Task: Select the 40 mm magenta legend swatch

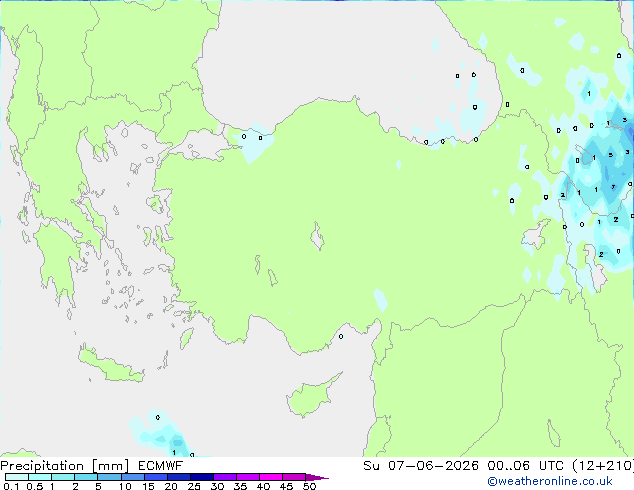Action: pyautogui.click(x=271, y=477)
